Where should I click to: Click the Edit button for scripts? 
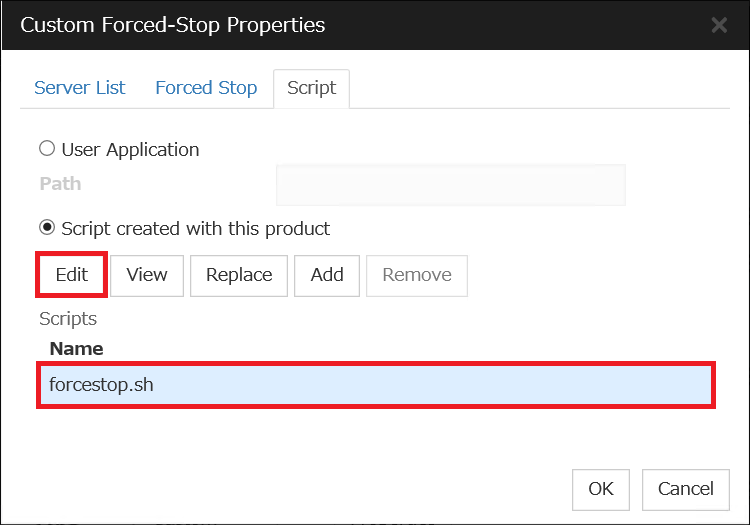point(71,275)
